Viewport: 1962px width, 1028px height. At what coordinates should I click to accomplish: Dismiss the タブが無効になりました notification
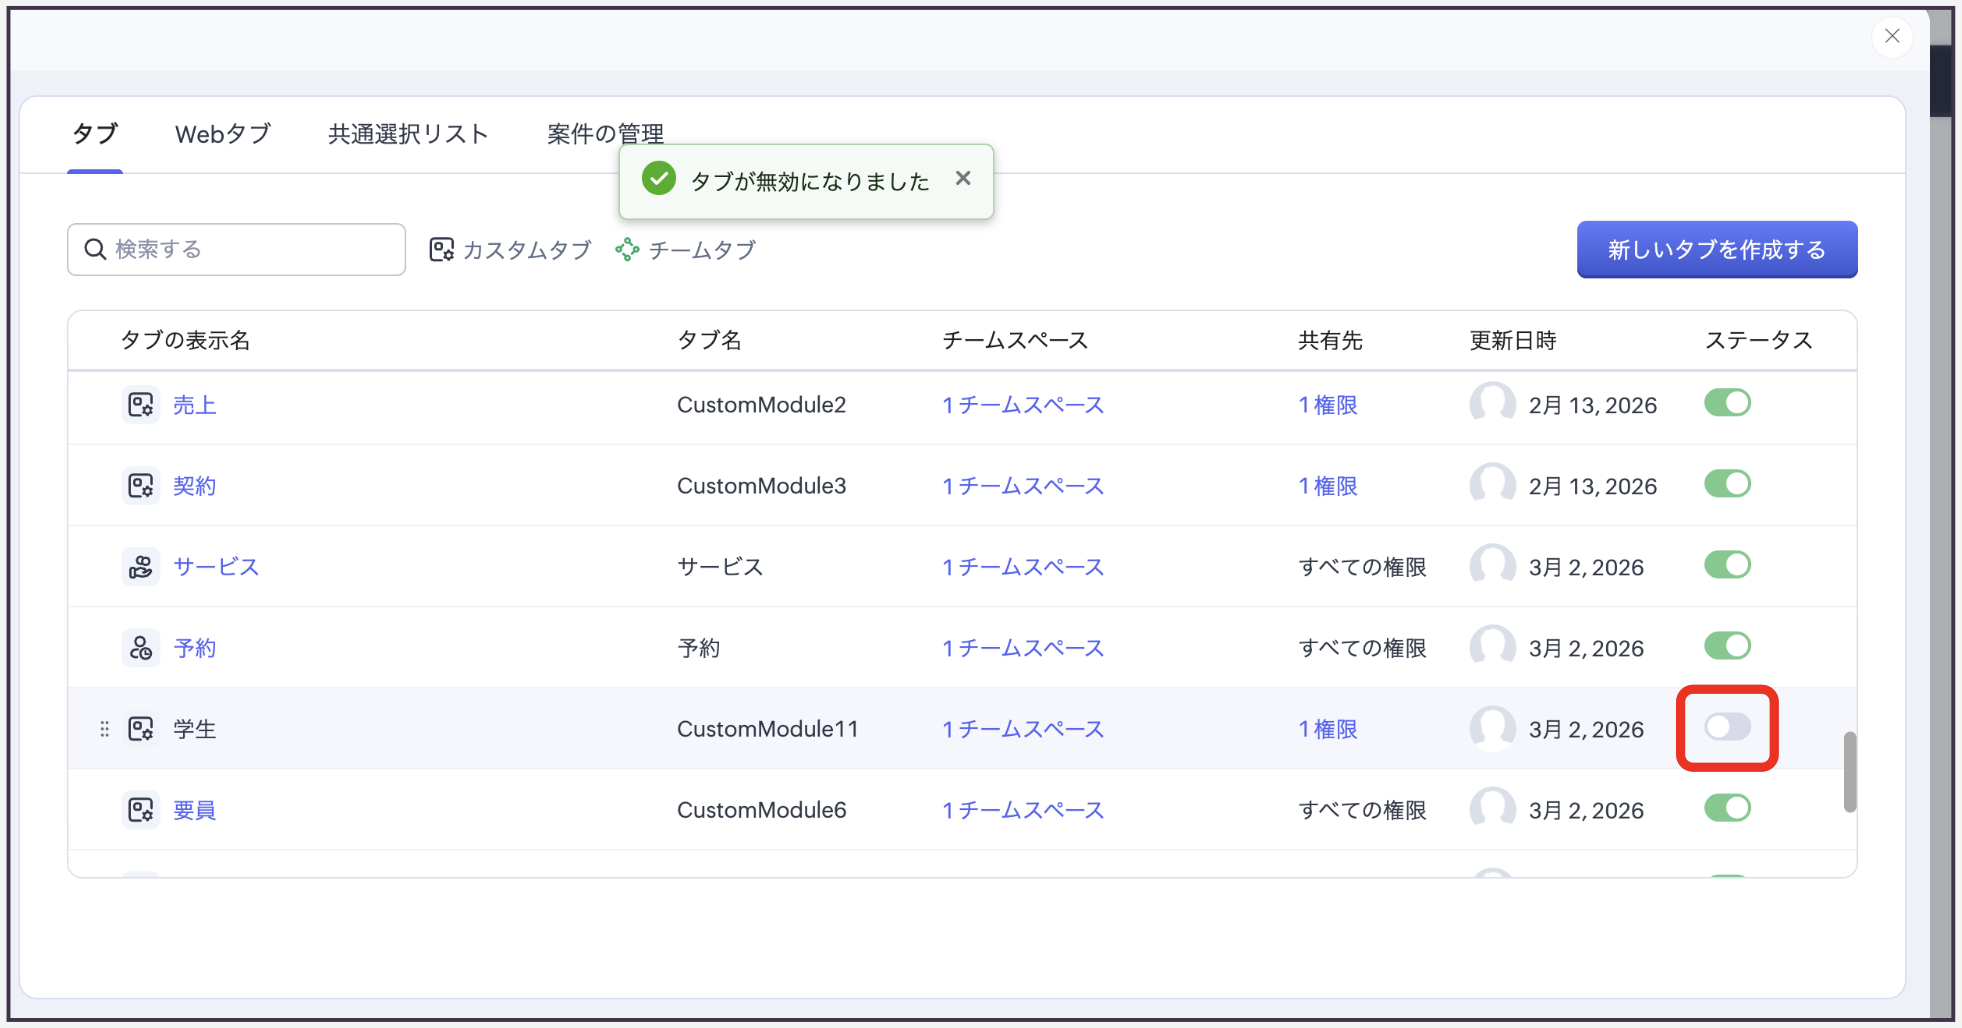pyautogui.click(x=963, y=178)
